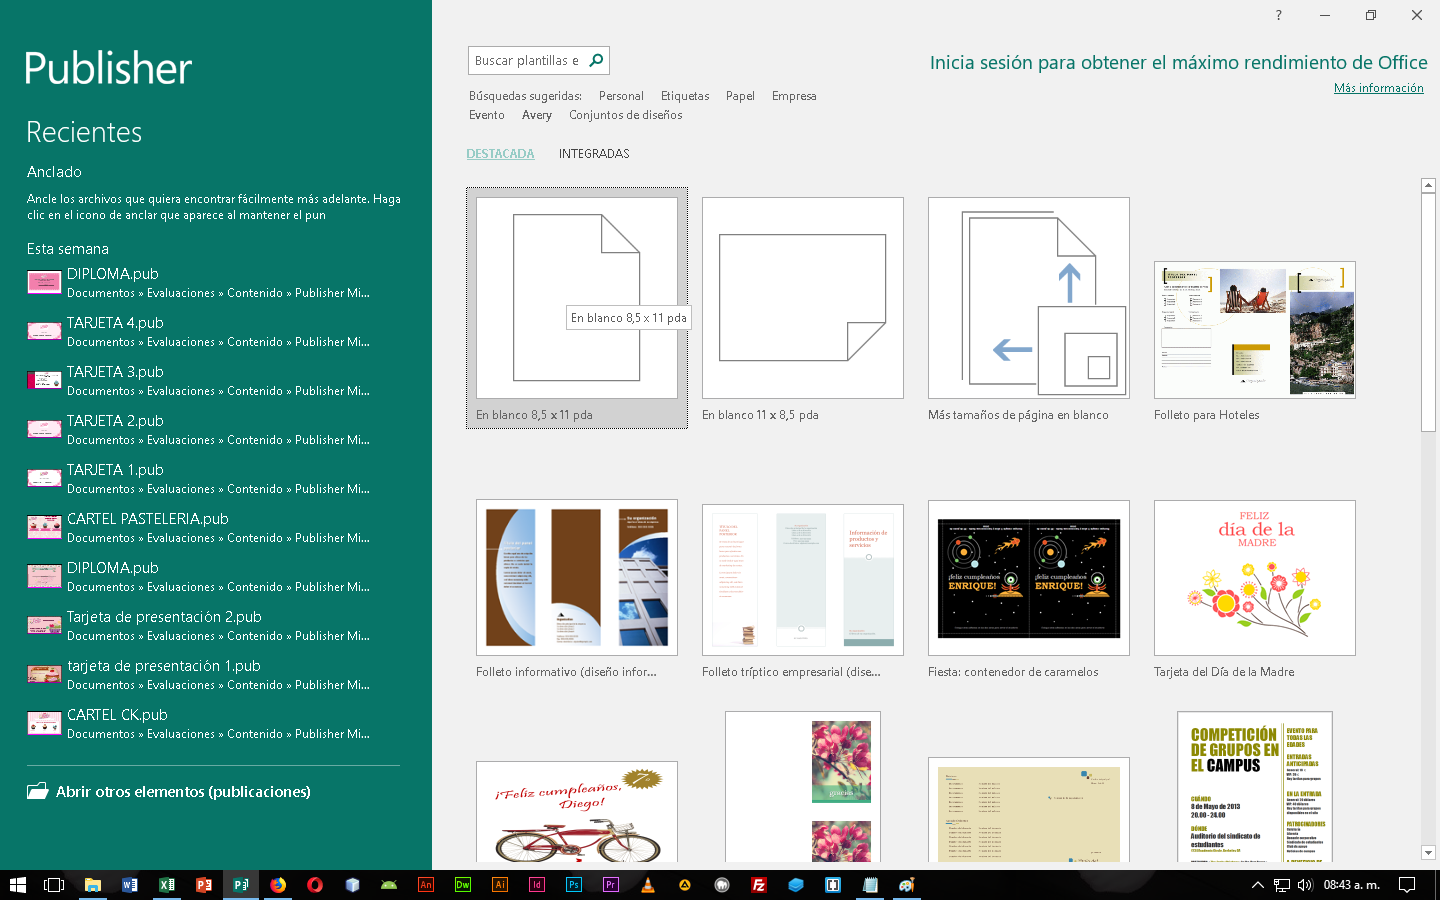The height and width of the screenshot is (900, 1440).
Task: Open the Android Studio taskbar icon
Action: 389,885
